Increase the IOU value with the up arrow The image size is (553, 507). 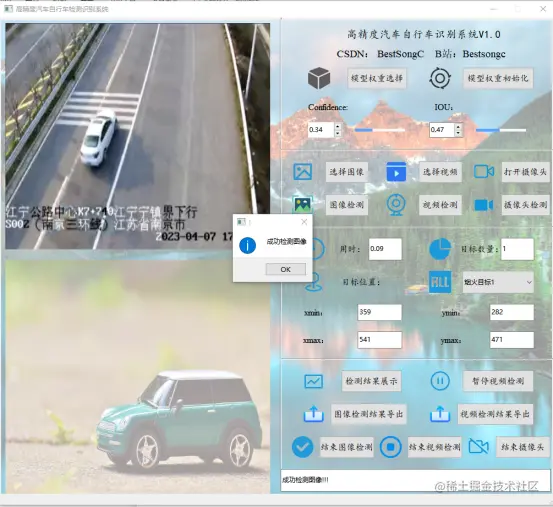click(x=458, y=126)
